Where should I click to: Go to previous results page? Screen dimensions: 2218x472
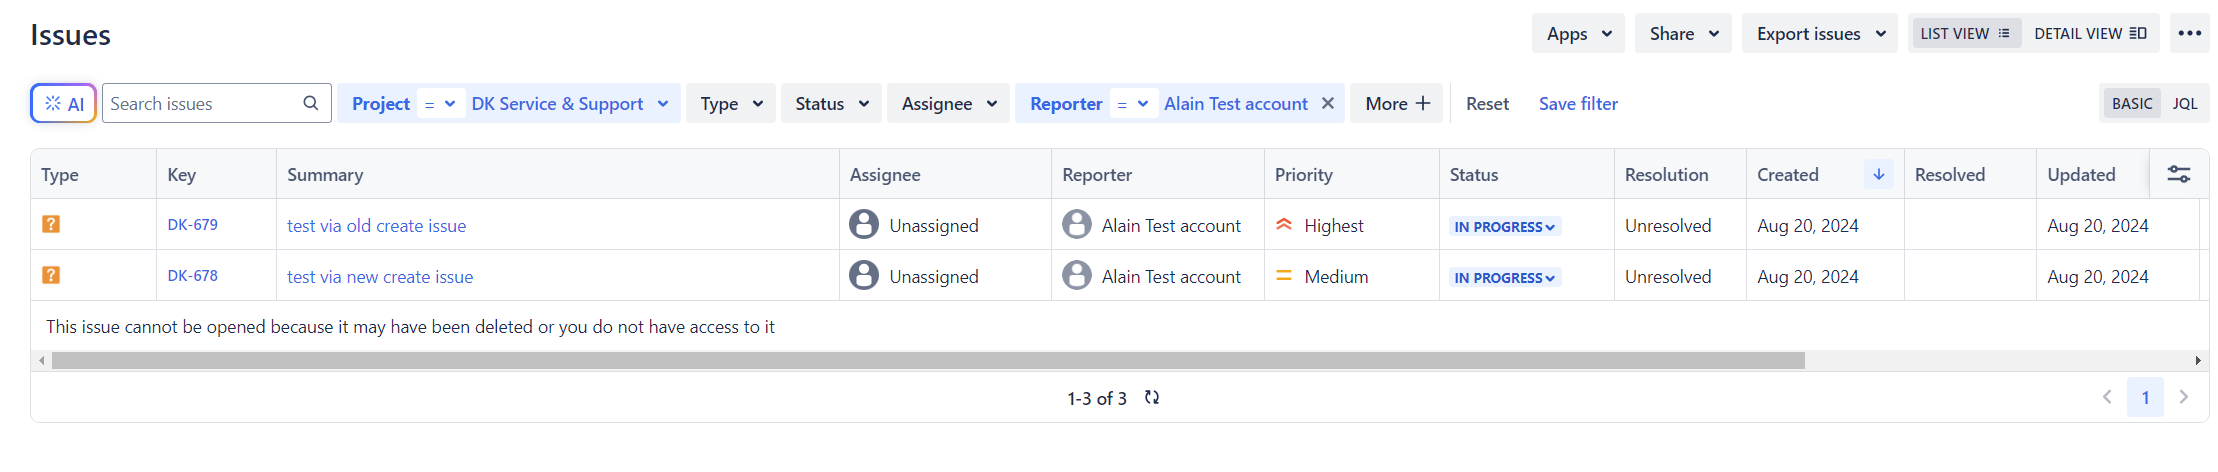(2107, 397)
